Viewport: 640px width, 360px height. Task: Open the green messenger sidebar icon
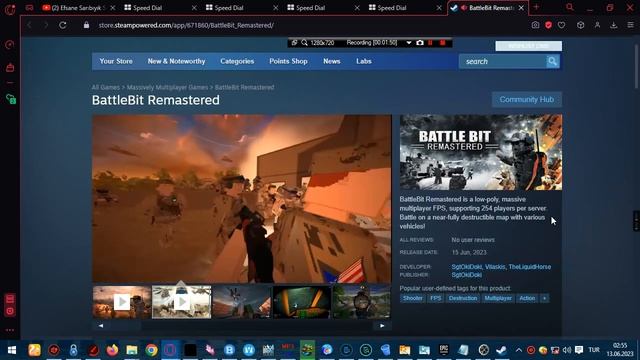click(x=11, y=99)
